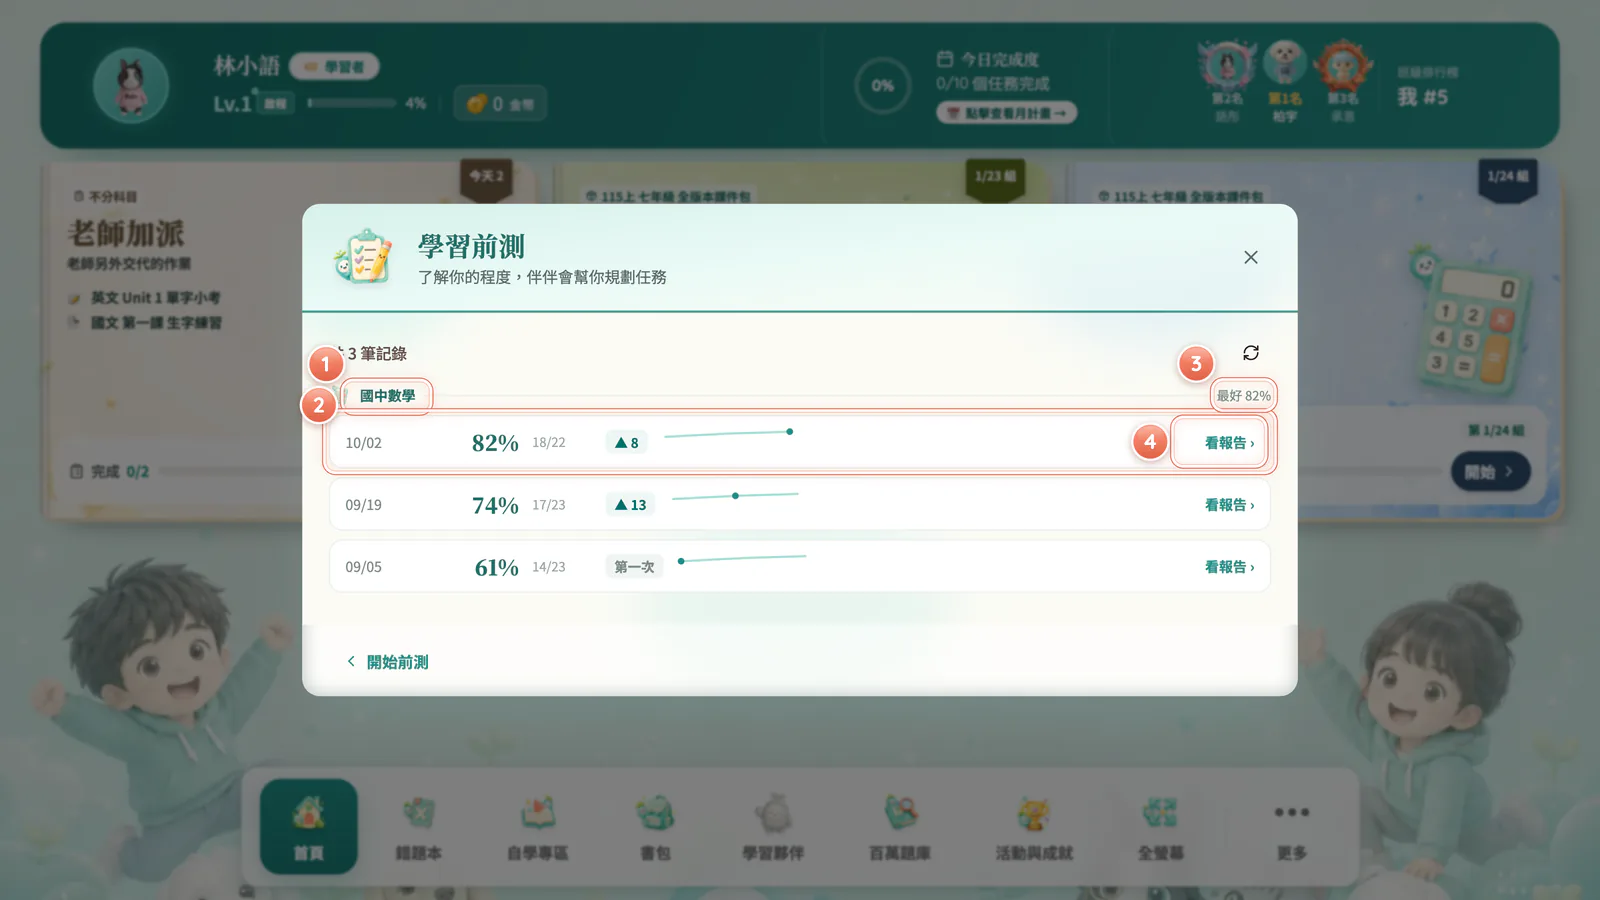Viewport: 1600px width, 900px height.
Task: Open 自學專區 in the bottom navigation
Action: click(x=537, y=827)
